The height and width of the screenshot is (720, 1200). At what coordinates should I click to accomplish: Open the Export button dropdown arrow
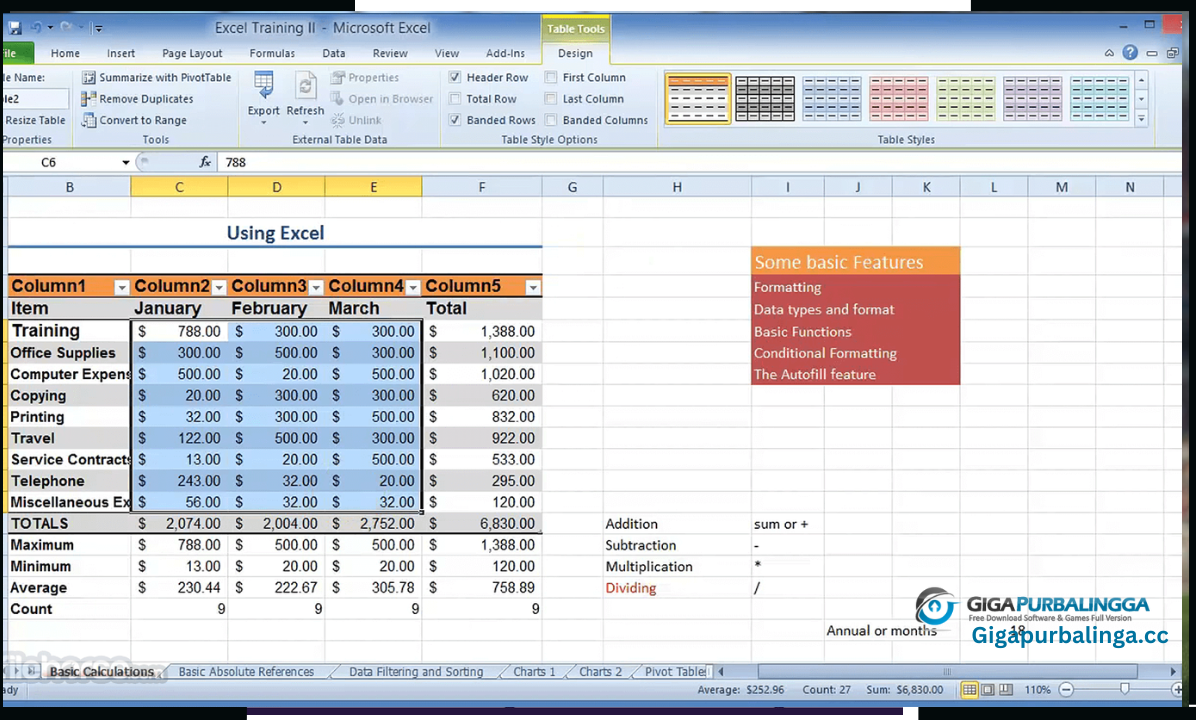[264, 123]
